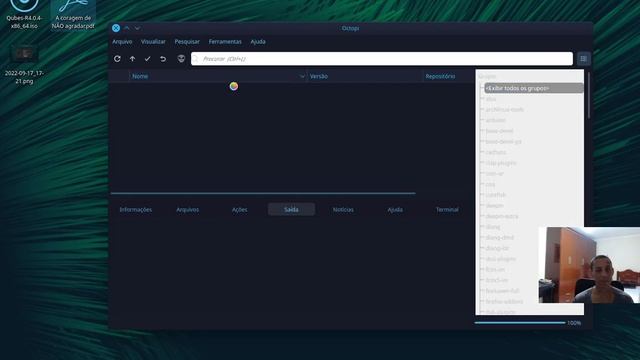Click the up chevron in the Octopi title bar

[127, 28]
